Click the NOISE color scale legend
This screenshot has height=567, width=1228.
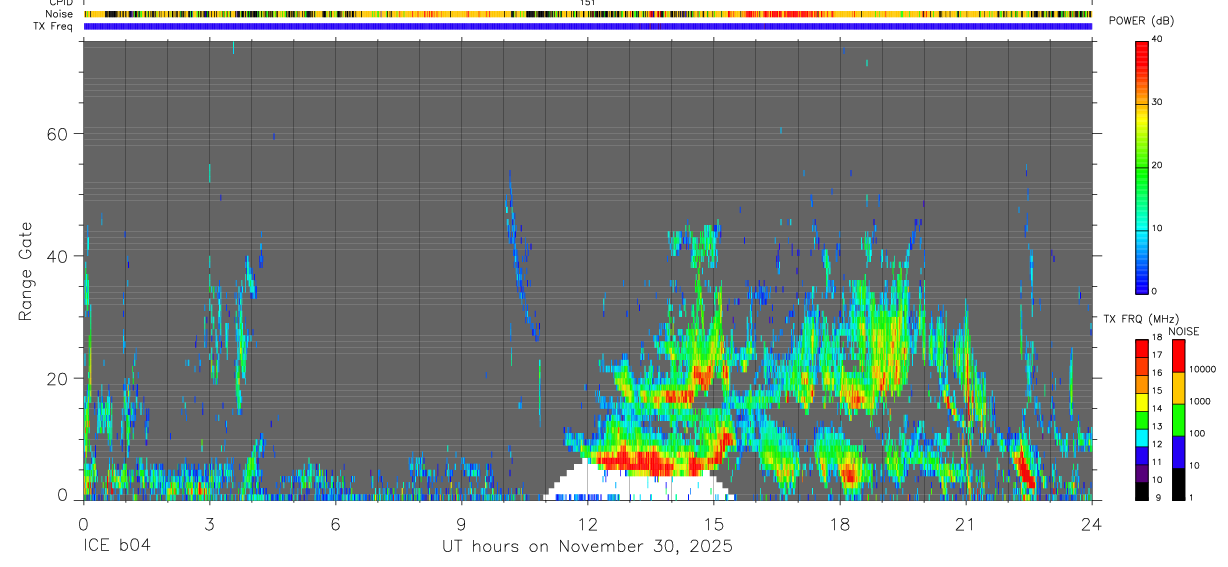pos(1178,420)
